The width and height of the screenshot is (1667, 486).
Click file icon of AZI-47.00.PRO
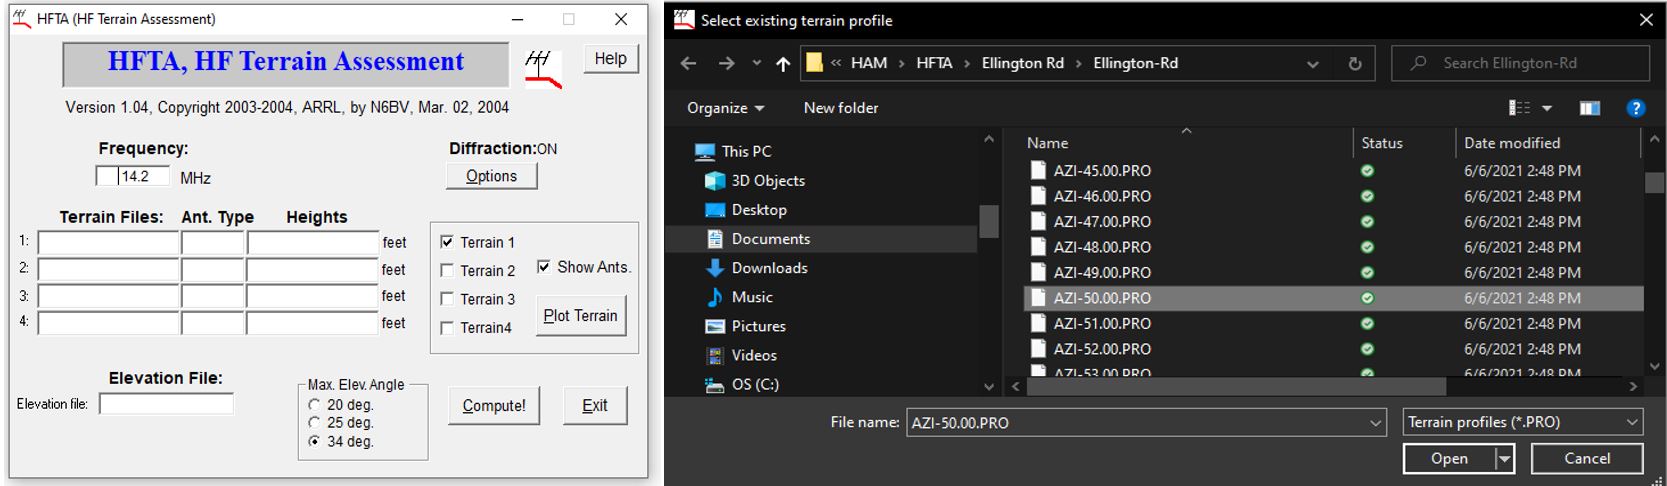click(1038, 221)
